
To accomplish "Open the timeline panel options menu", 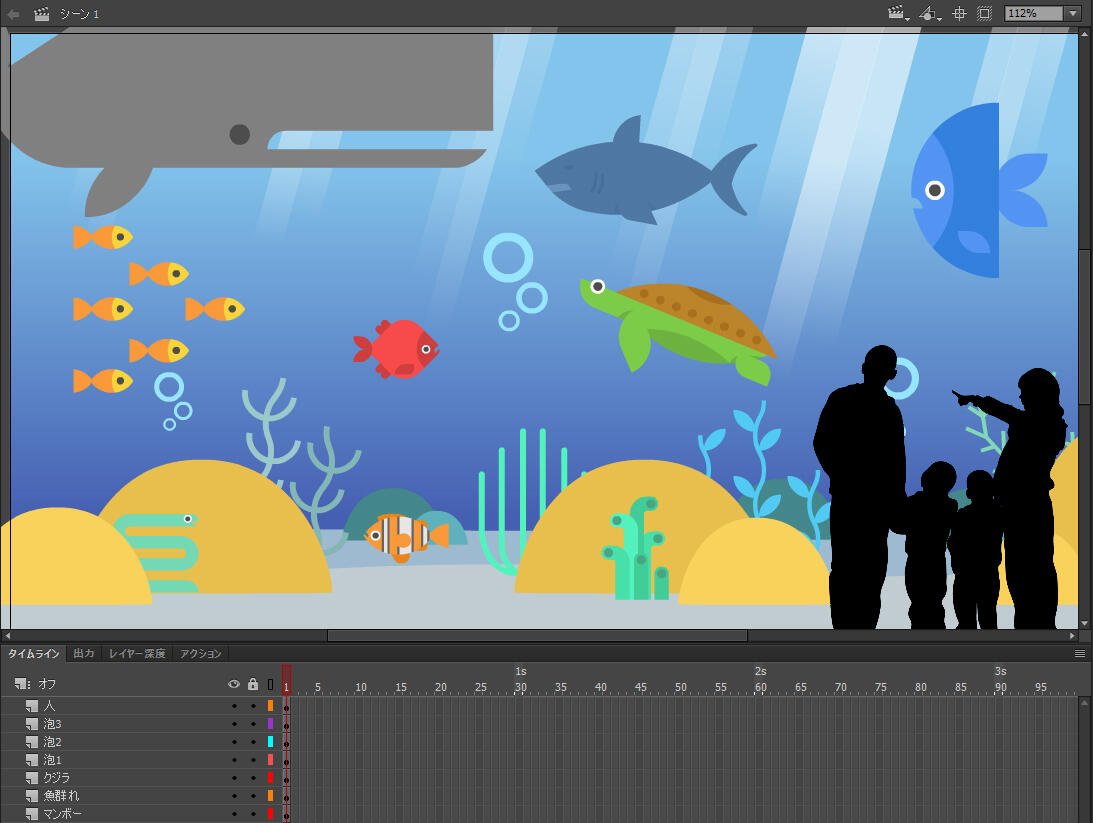I will click(x=1080, y=653).
